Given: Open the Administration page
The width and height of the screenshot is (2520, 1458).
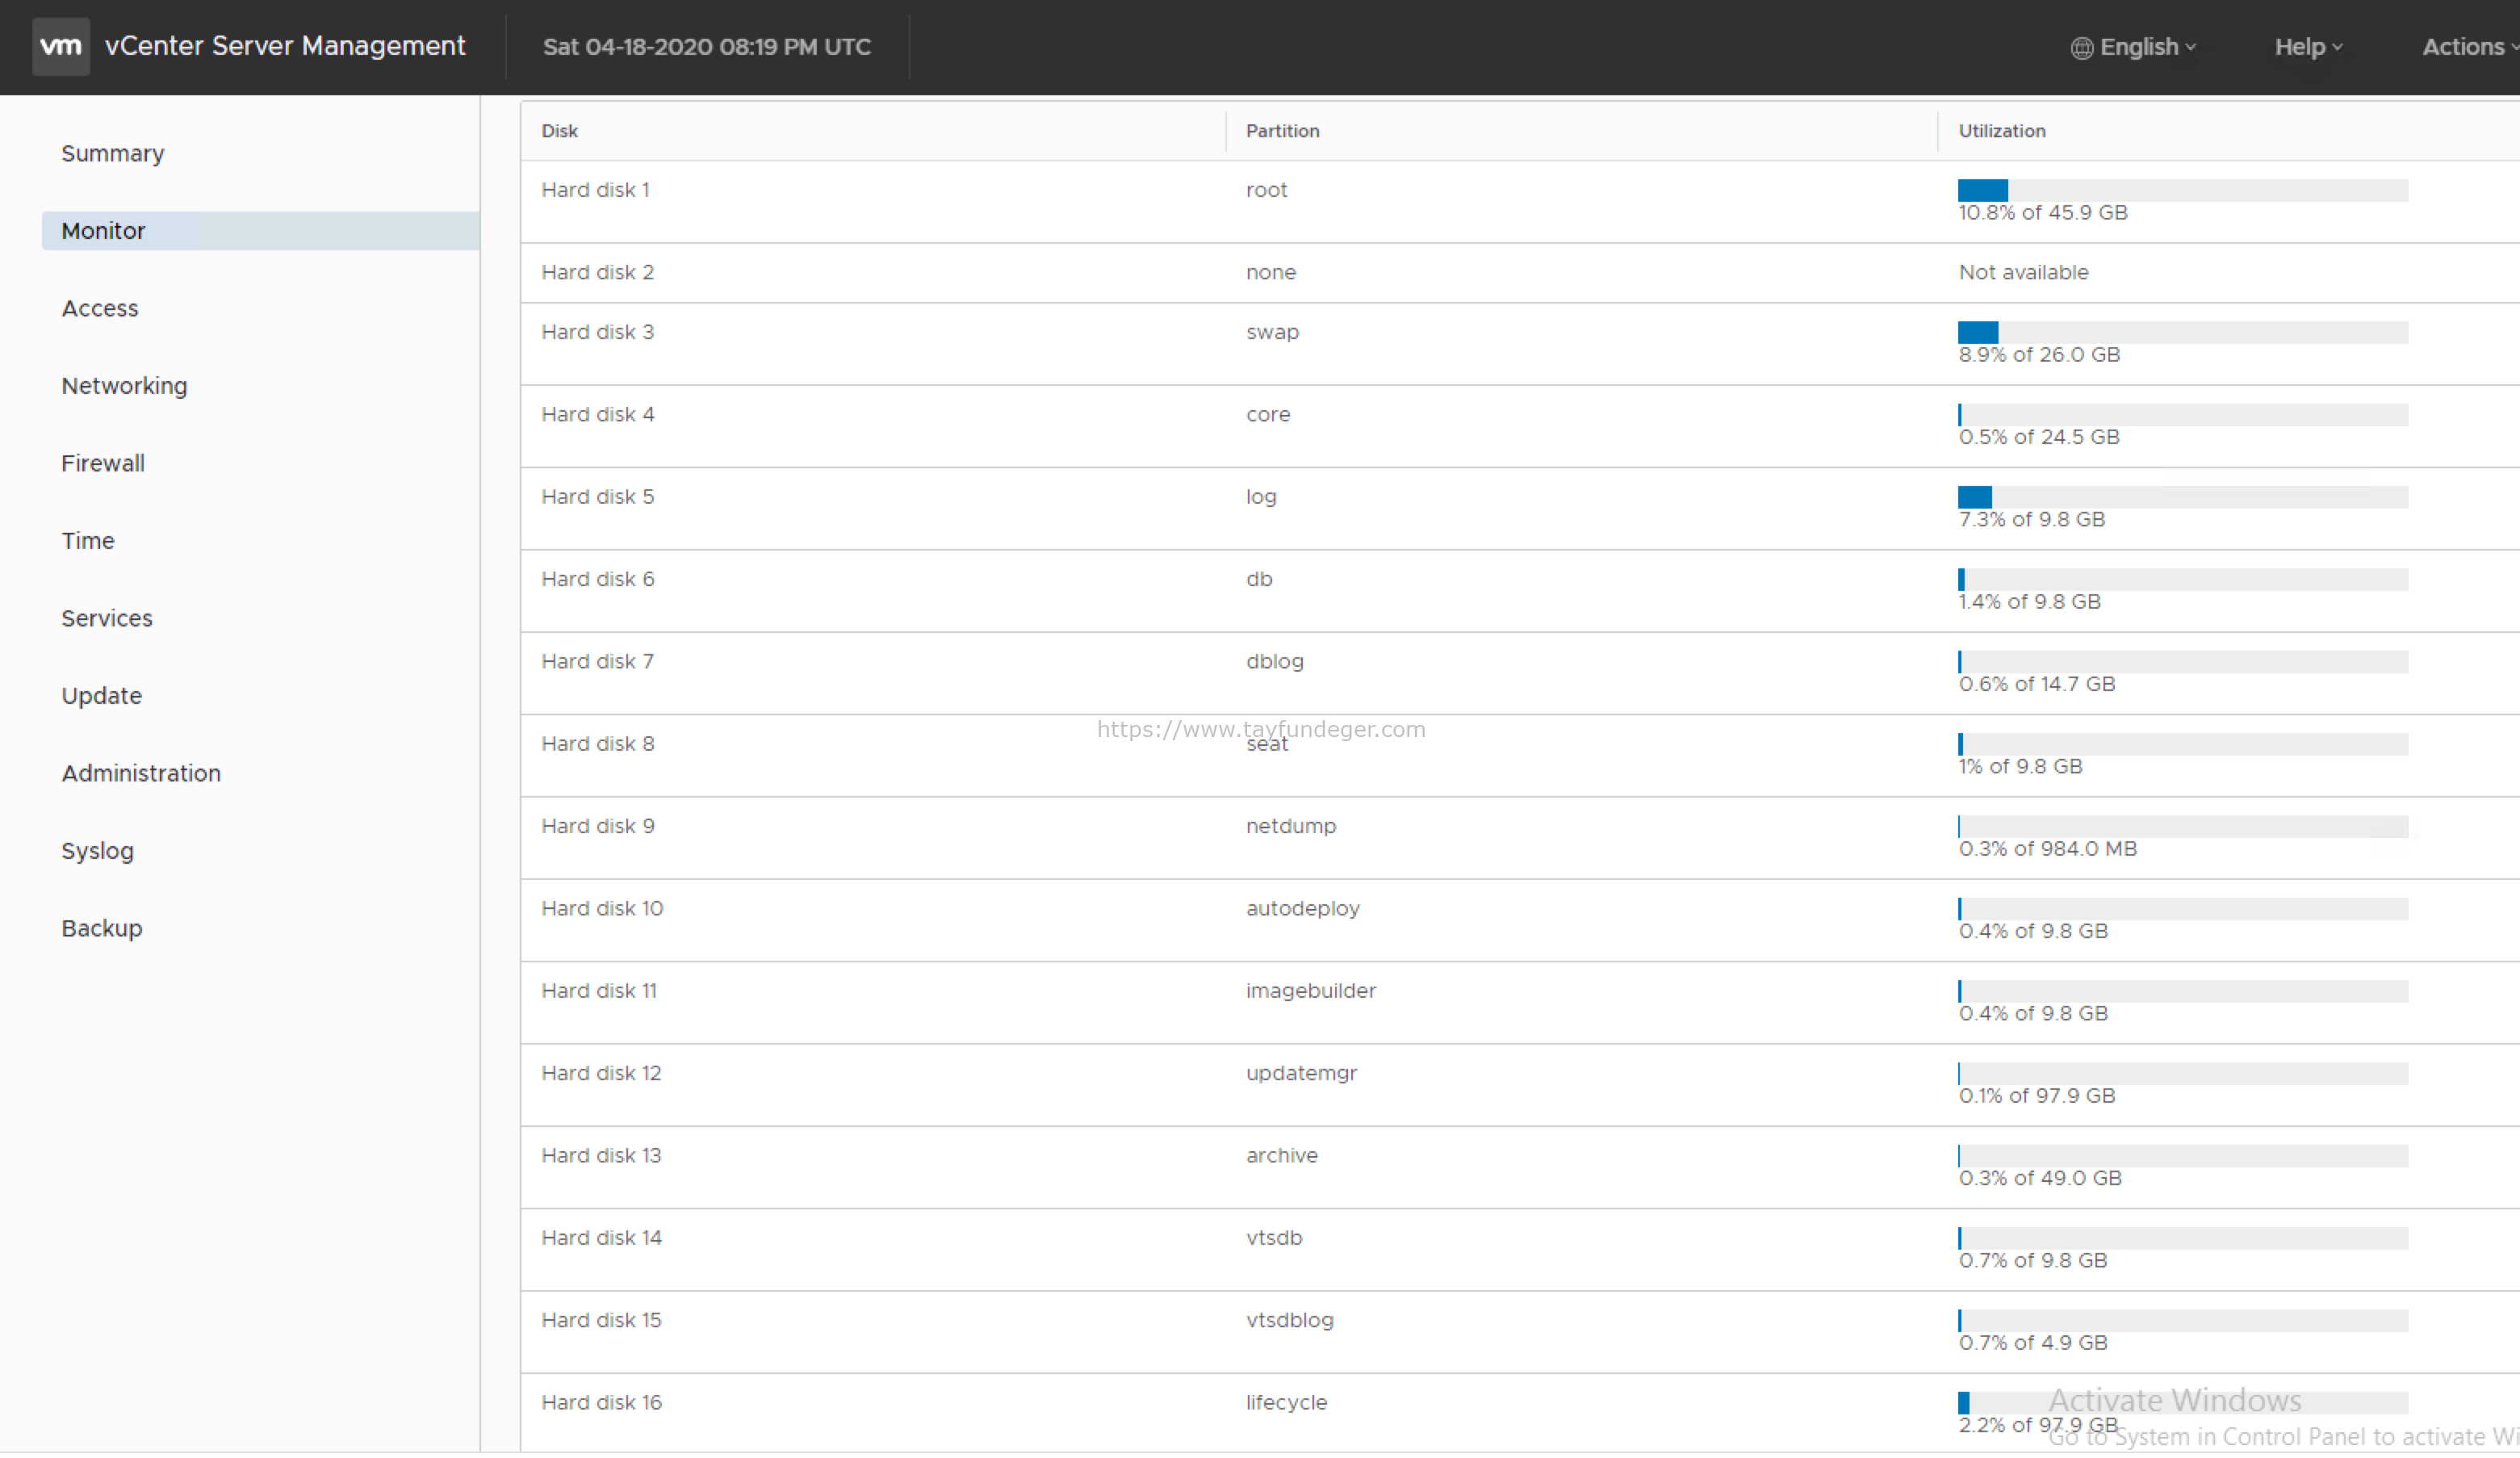Looking at the screenshot, I should (x=141, y=773).
